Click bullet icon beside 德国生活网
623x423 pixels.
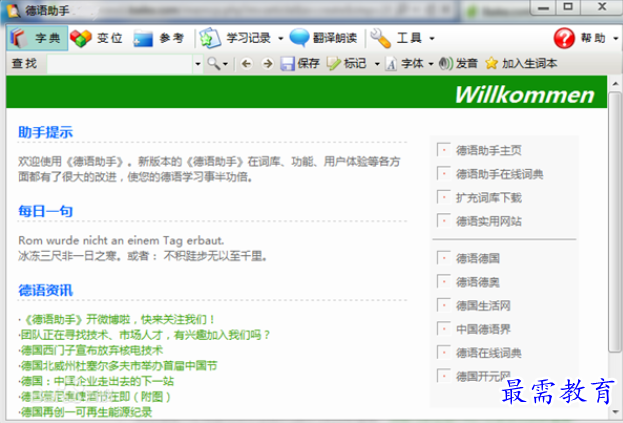tap(443, 305)
